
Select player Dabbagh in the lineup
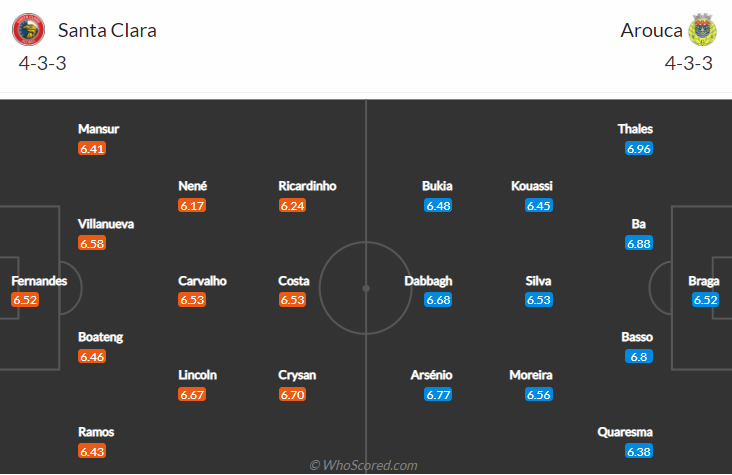(x=428, y=281)
